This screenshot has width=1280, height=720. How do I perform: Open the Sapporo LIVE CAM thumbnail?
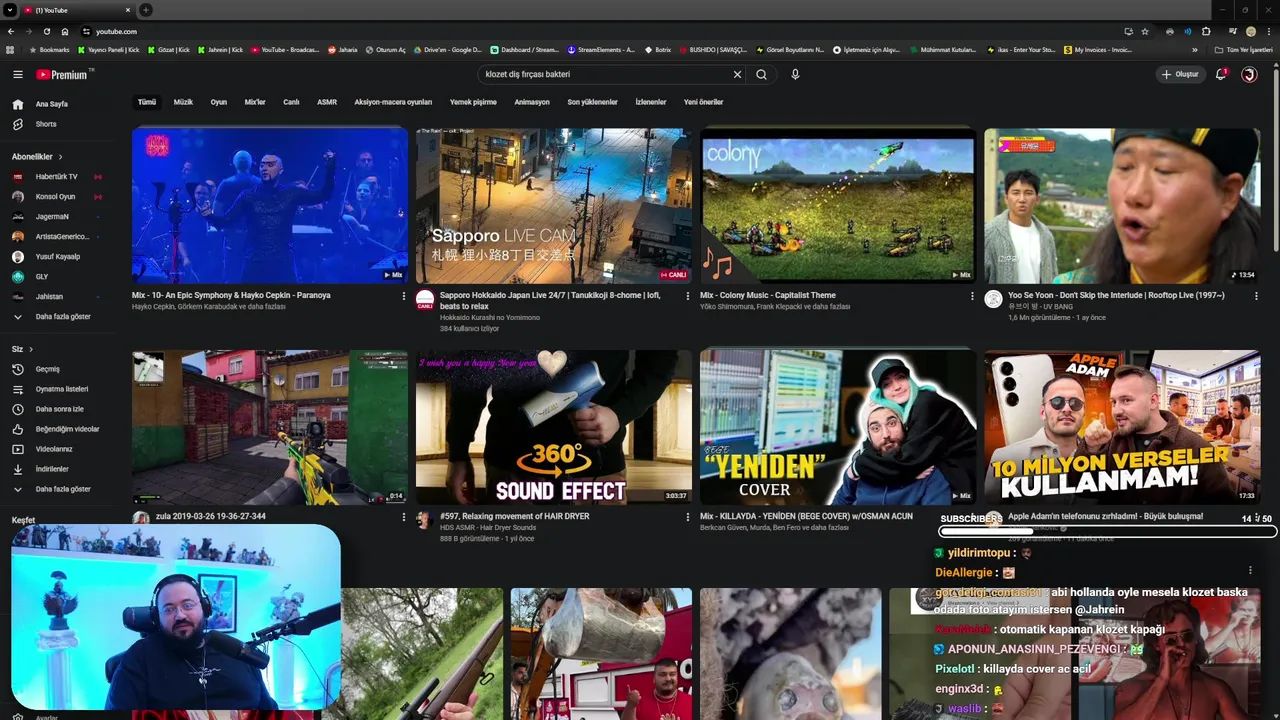click(x=554, y=205)
